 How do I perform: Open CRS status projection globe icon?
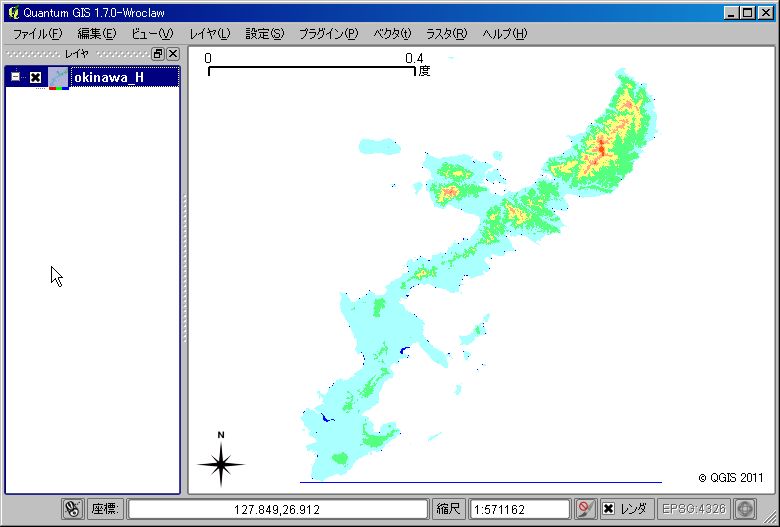[x=745, y=509]
